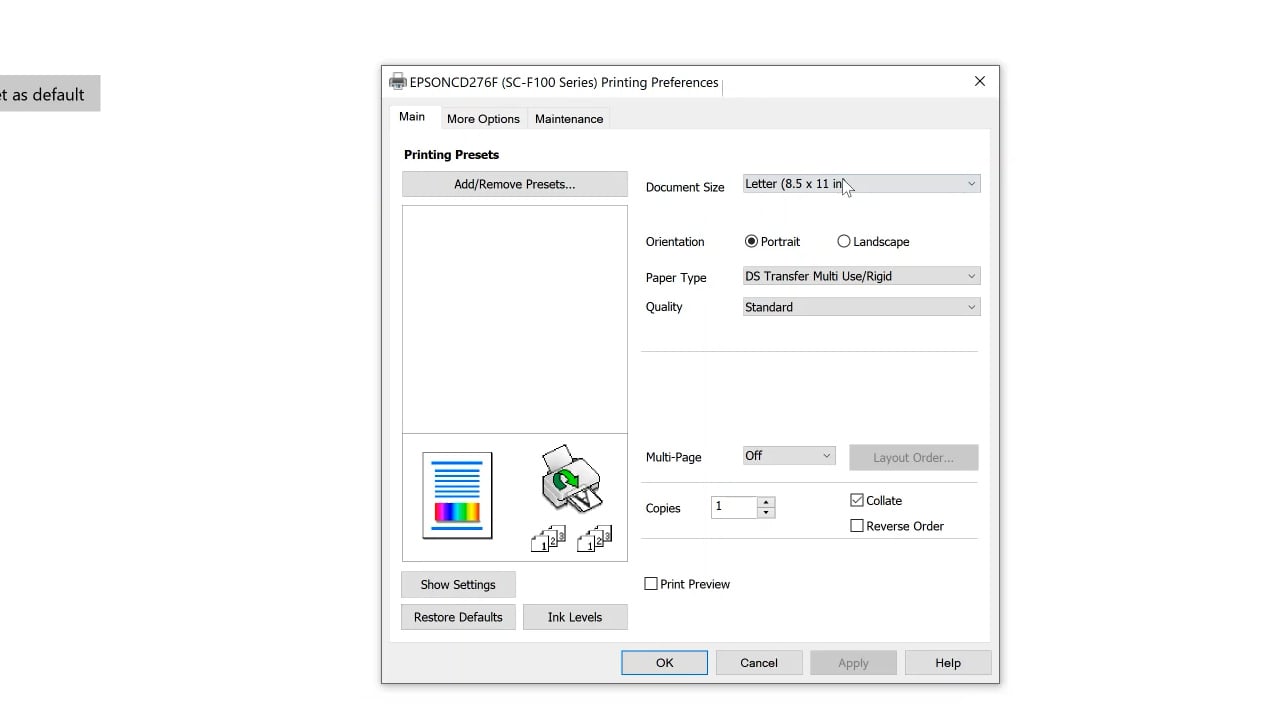Increase the Copies count with up arrow
This screenshot has width=1280, height=720.
tap(766, 502)
